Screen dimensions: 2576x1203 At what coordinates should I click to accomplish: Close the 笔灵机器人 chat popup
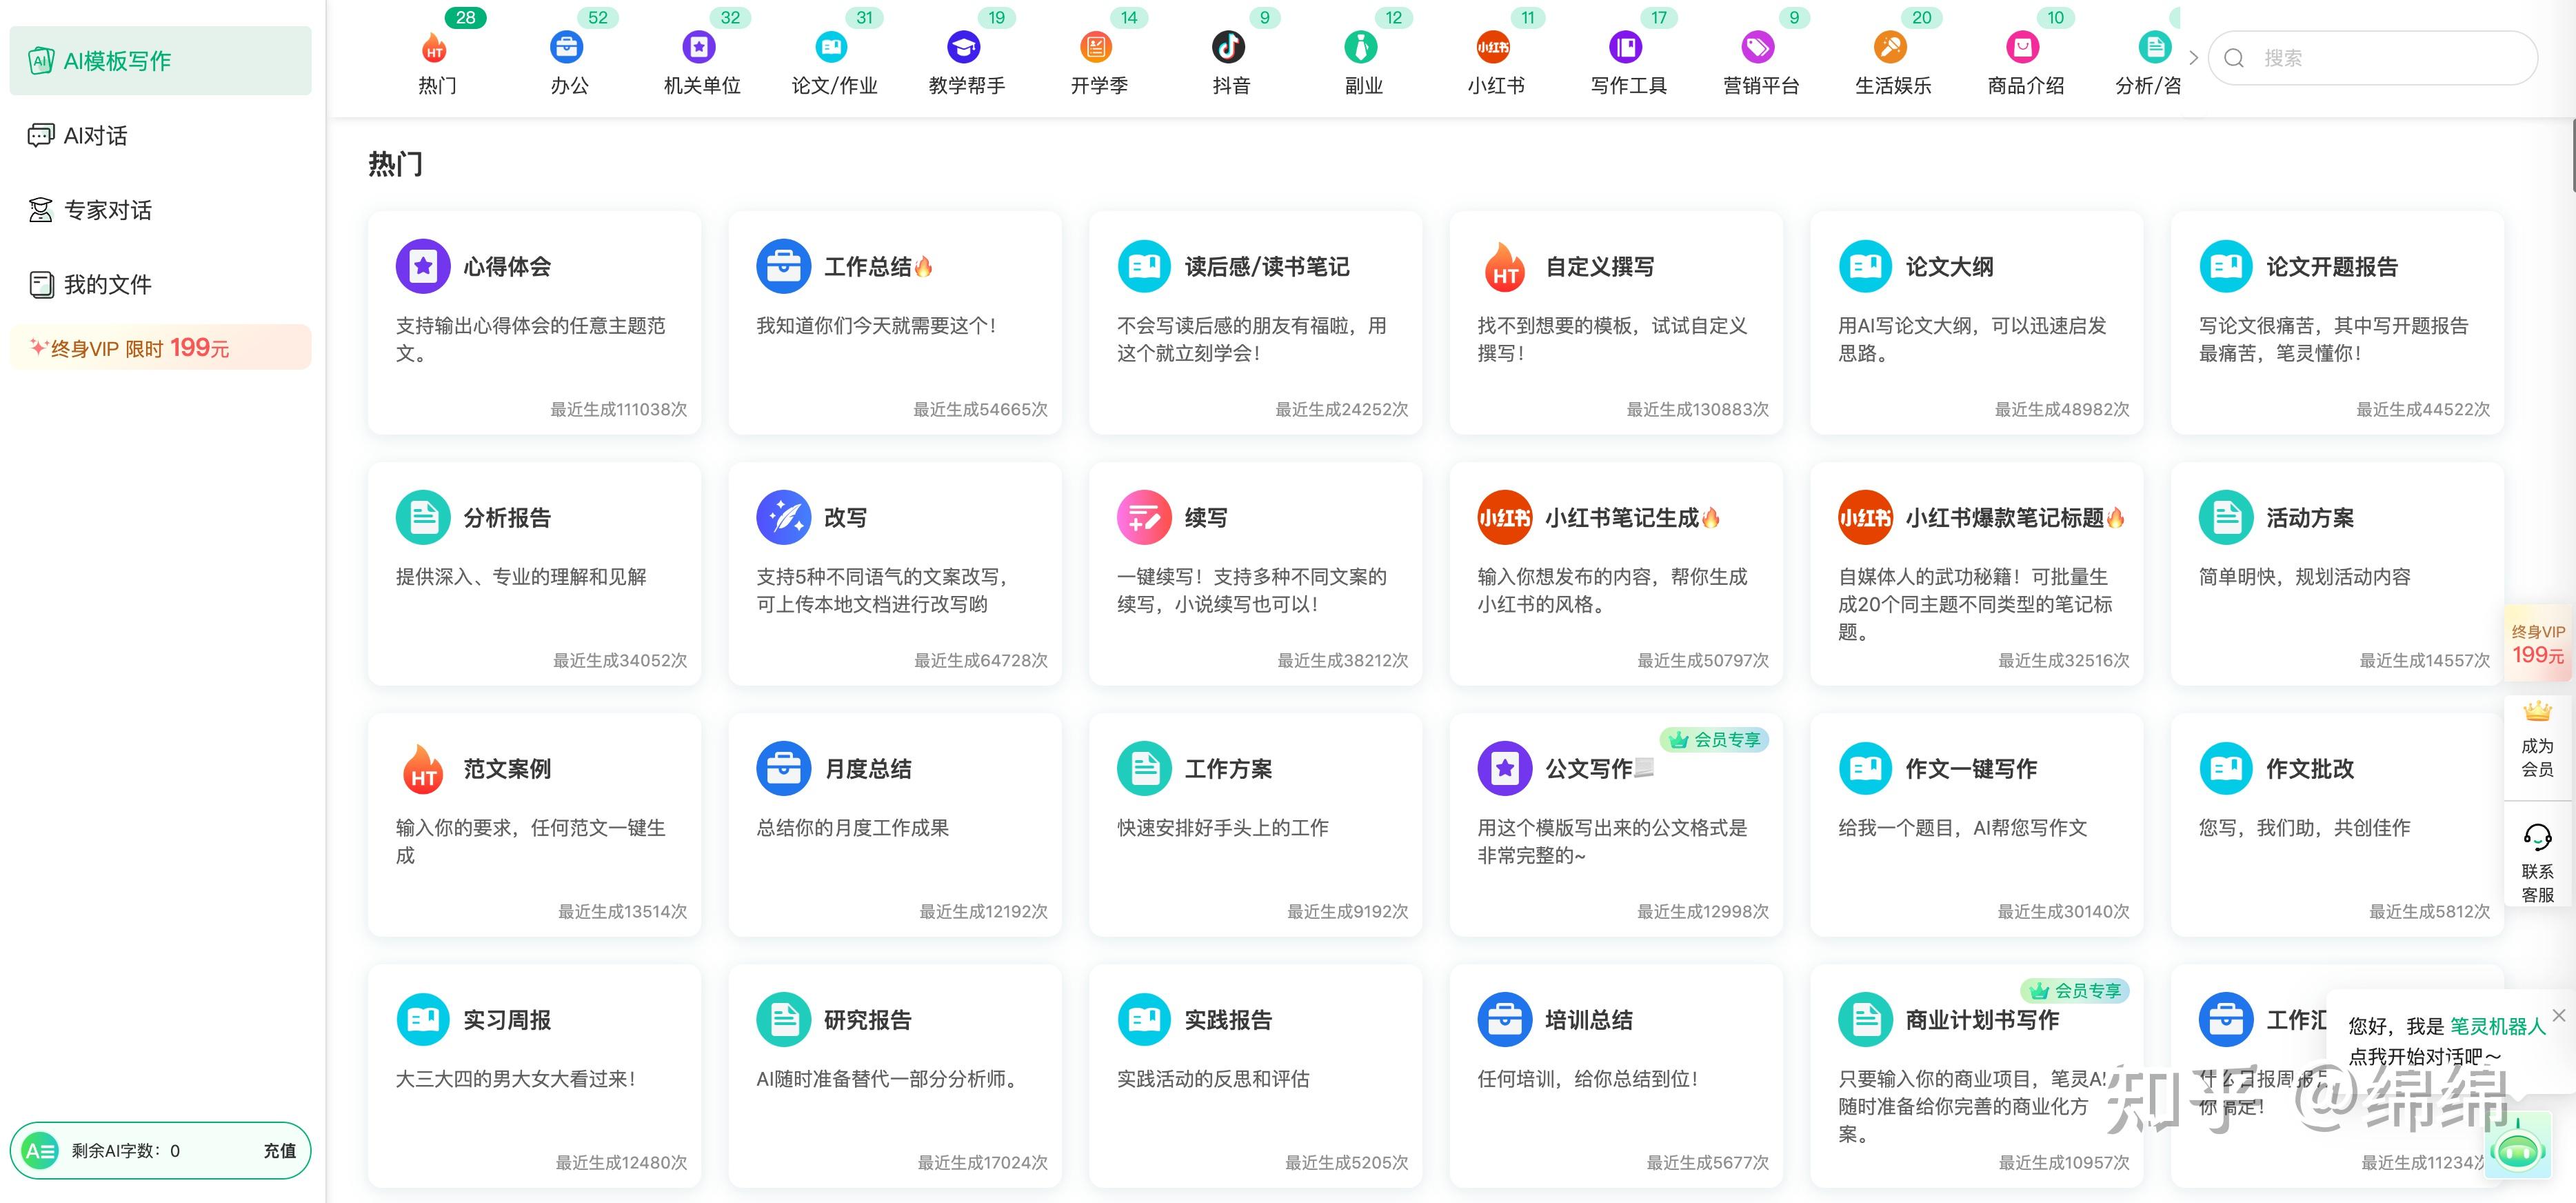[2559, 1015]
